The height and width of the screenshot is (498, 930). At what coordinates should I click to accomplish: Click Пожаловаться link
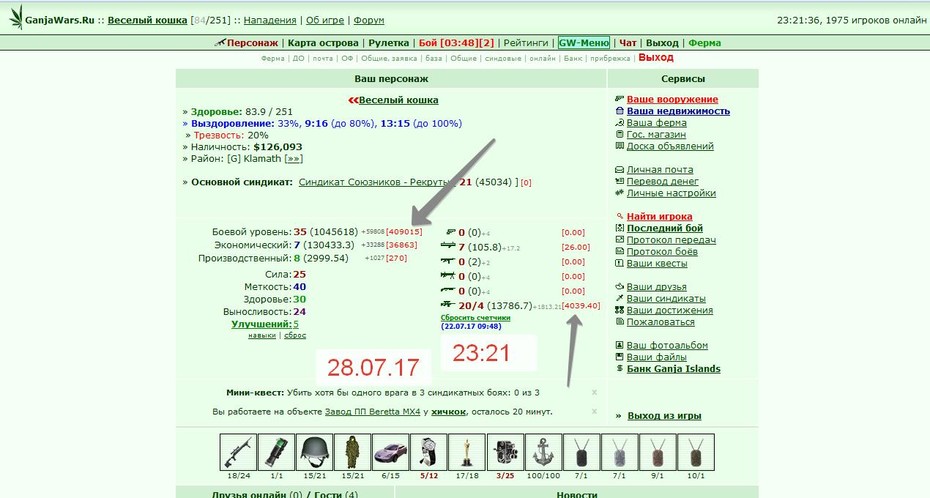tap(660, 322)
